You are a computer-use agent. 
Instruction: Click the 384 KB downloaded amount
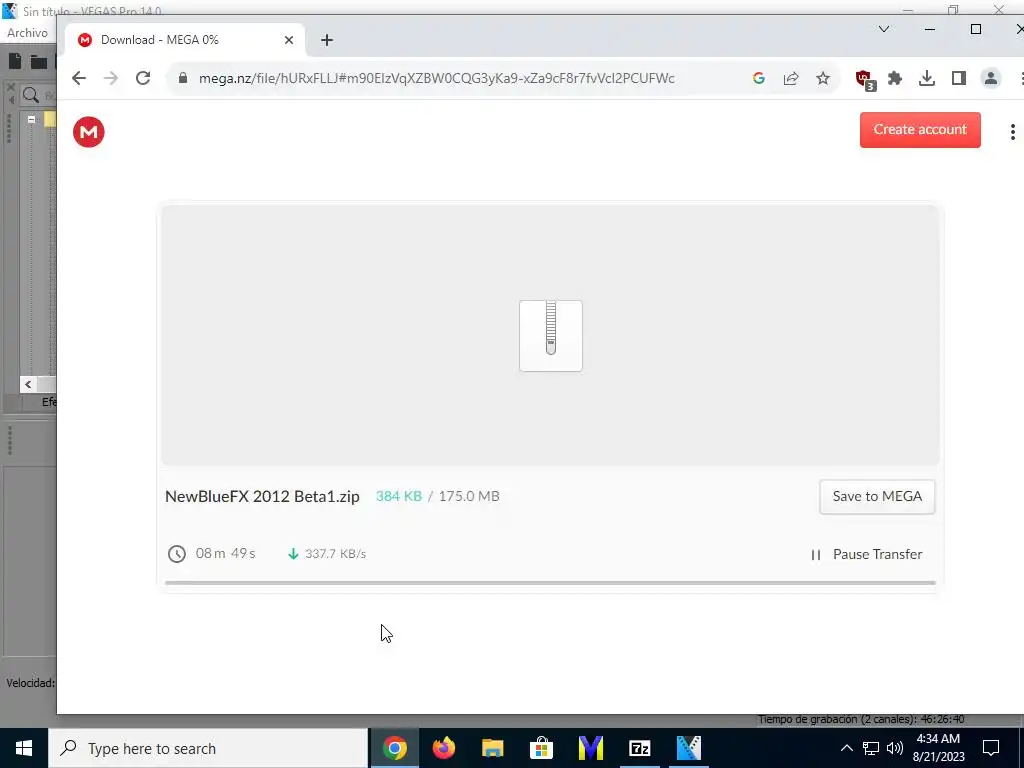click(398, 496)
